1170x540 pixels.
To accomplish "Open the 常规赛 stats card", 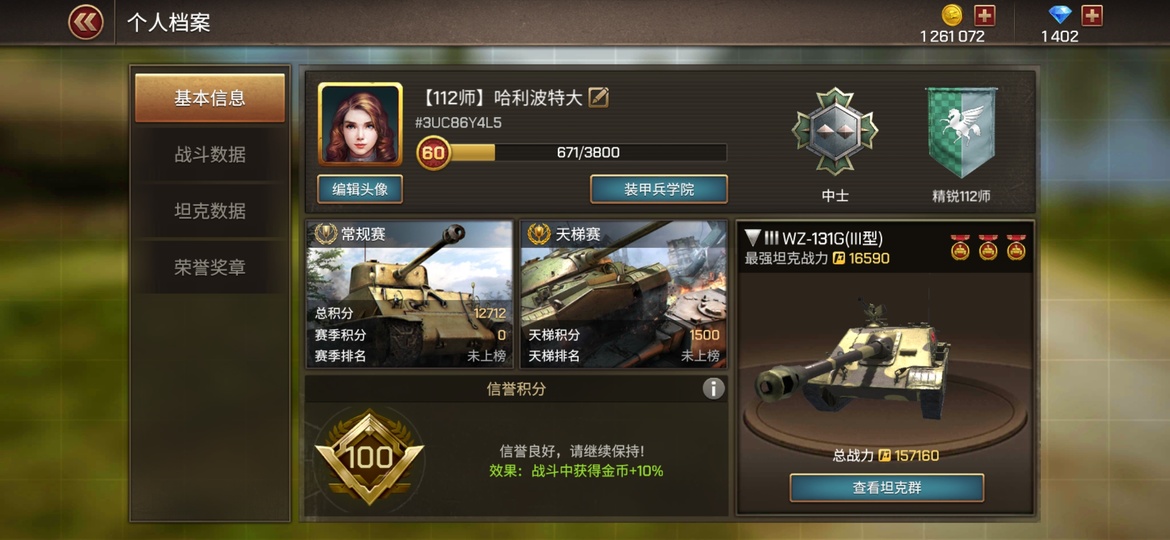I will (x=410, y=294).
